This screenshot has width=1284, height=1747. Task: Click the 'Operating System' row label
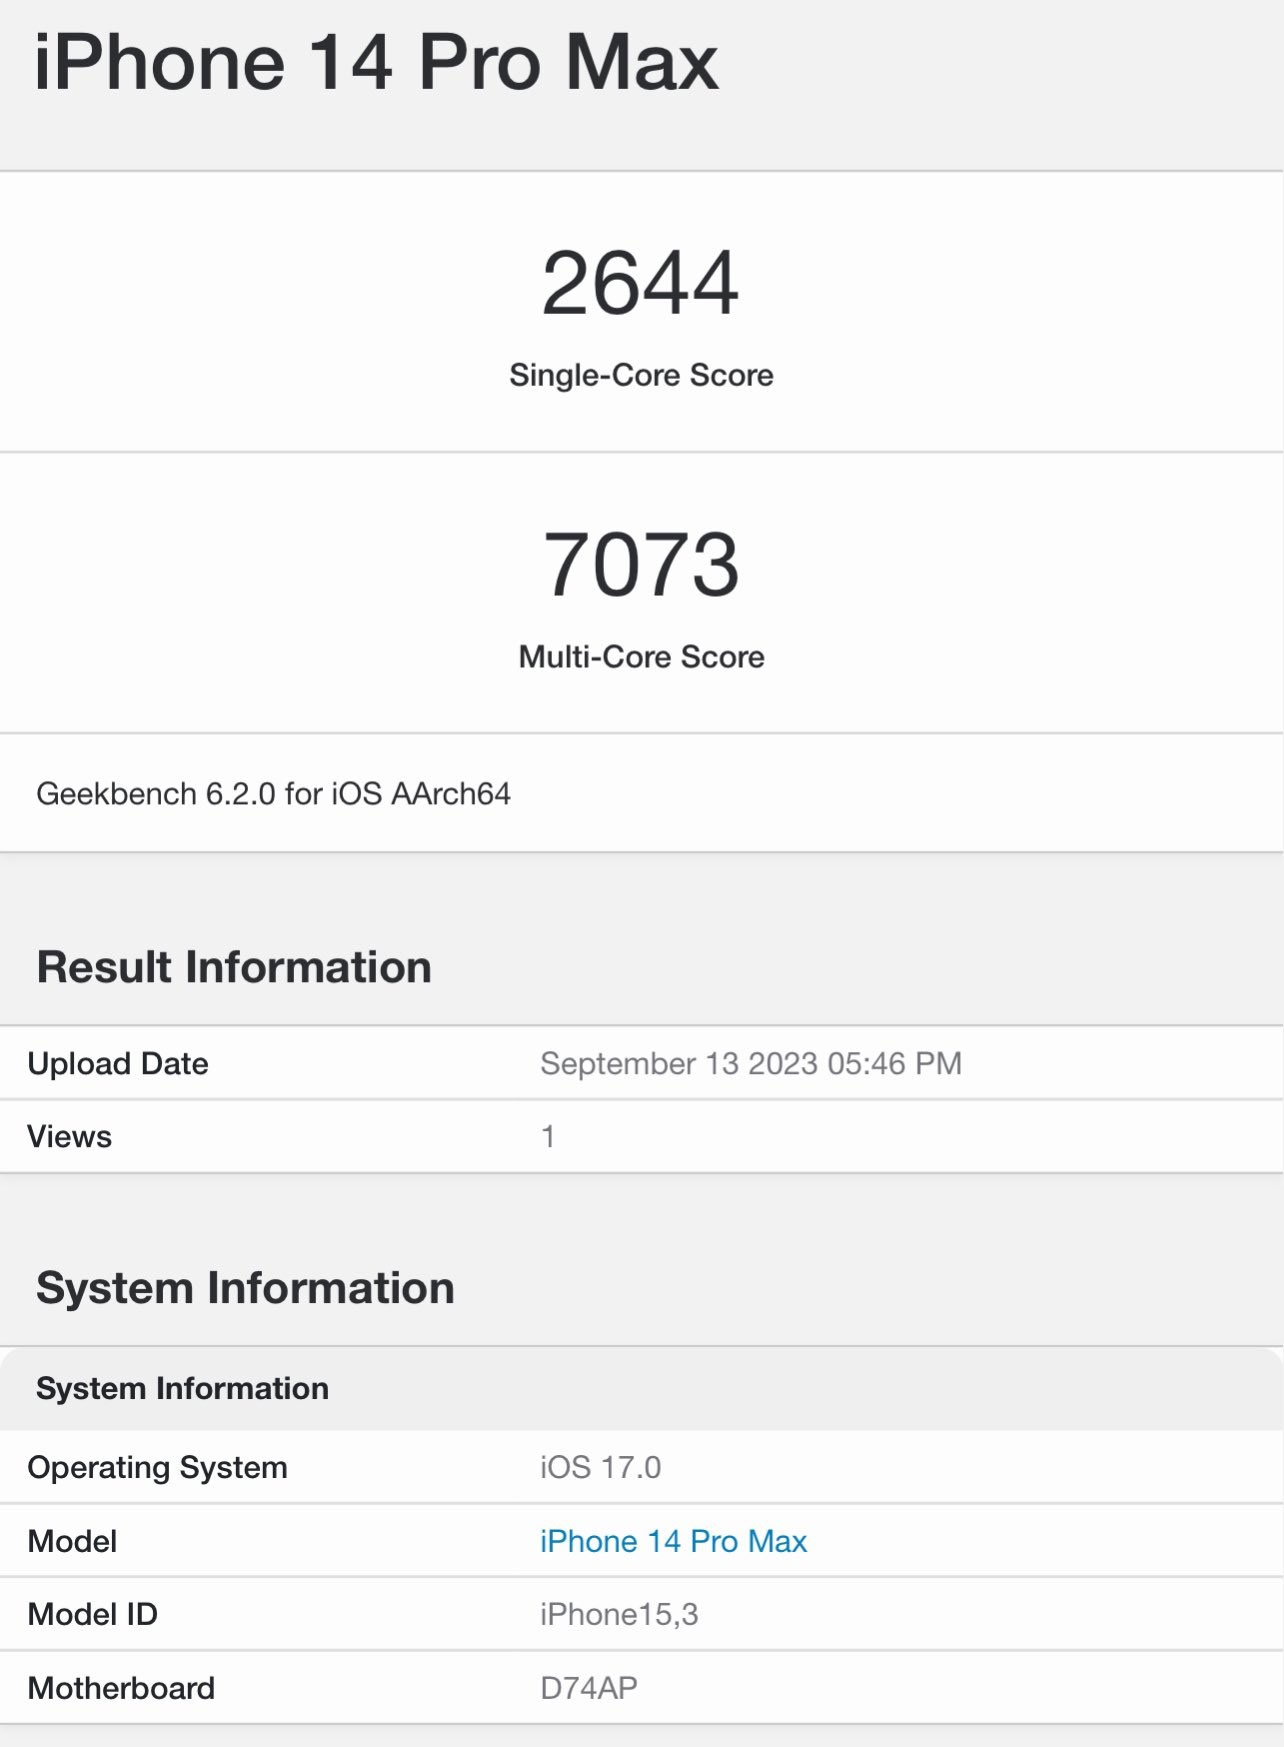pyautogui.click(x=157, y=1467)
